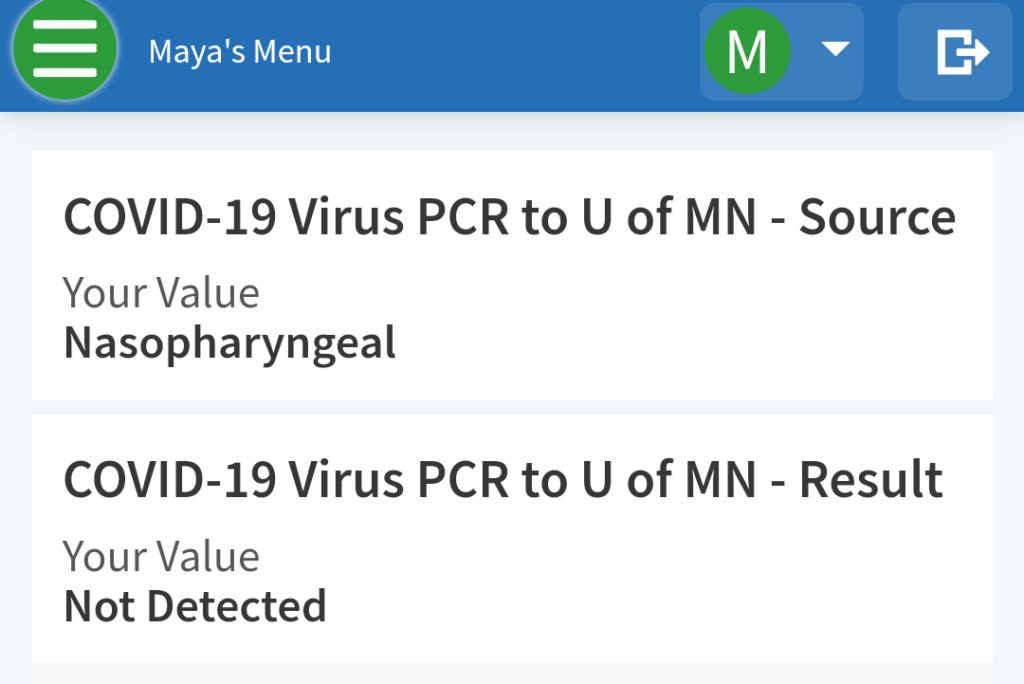1024x684 pixels.
Task: Click the green M profile avatar
Action: (747, 51)
